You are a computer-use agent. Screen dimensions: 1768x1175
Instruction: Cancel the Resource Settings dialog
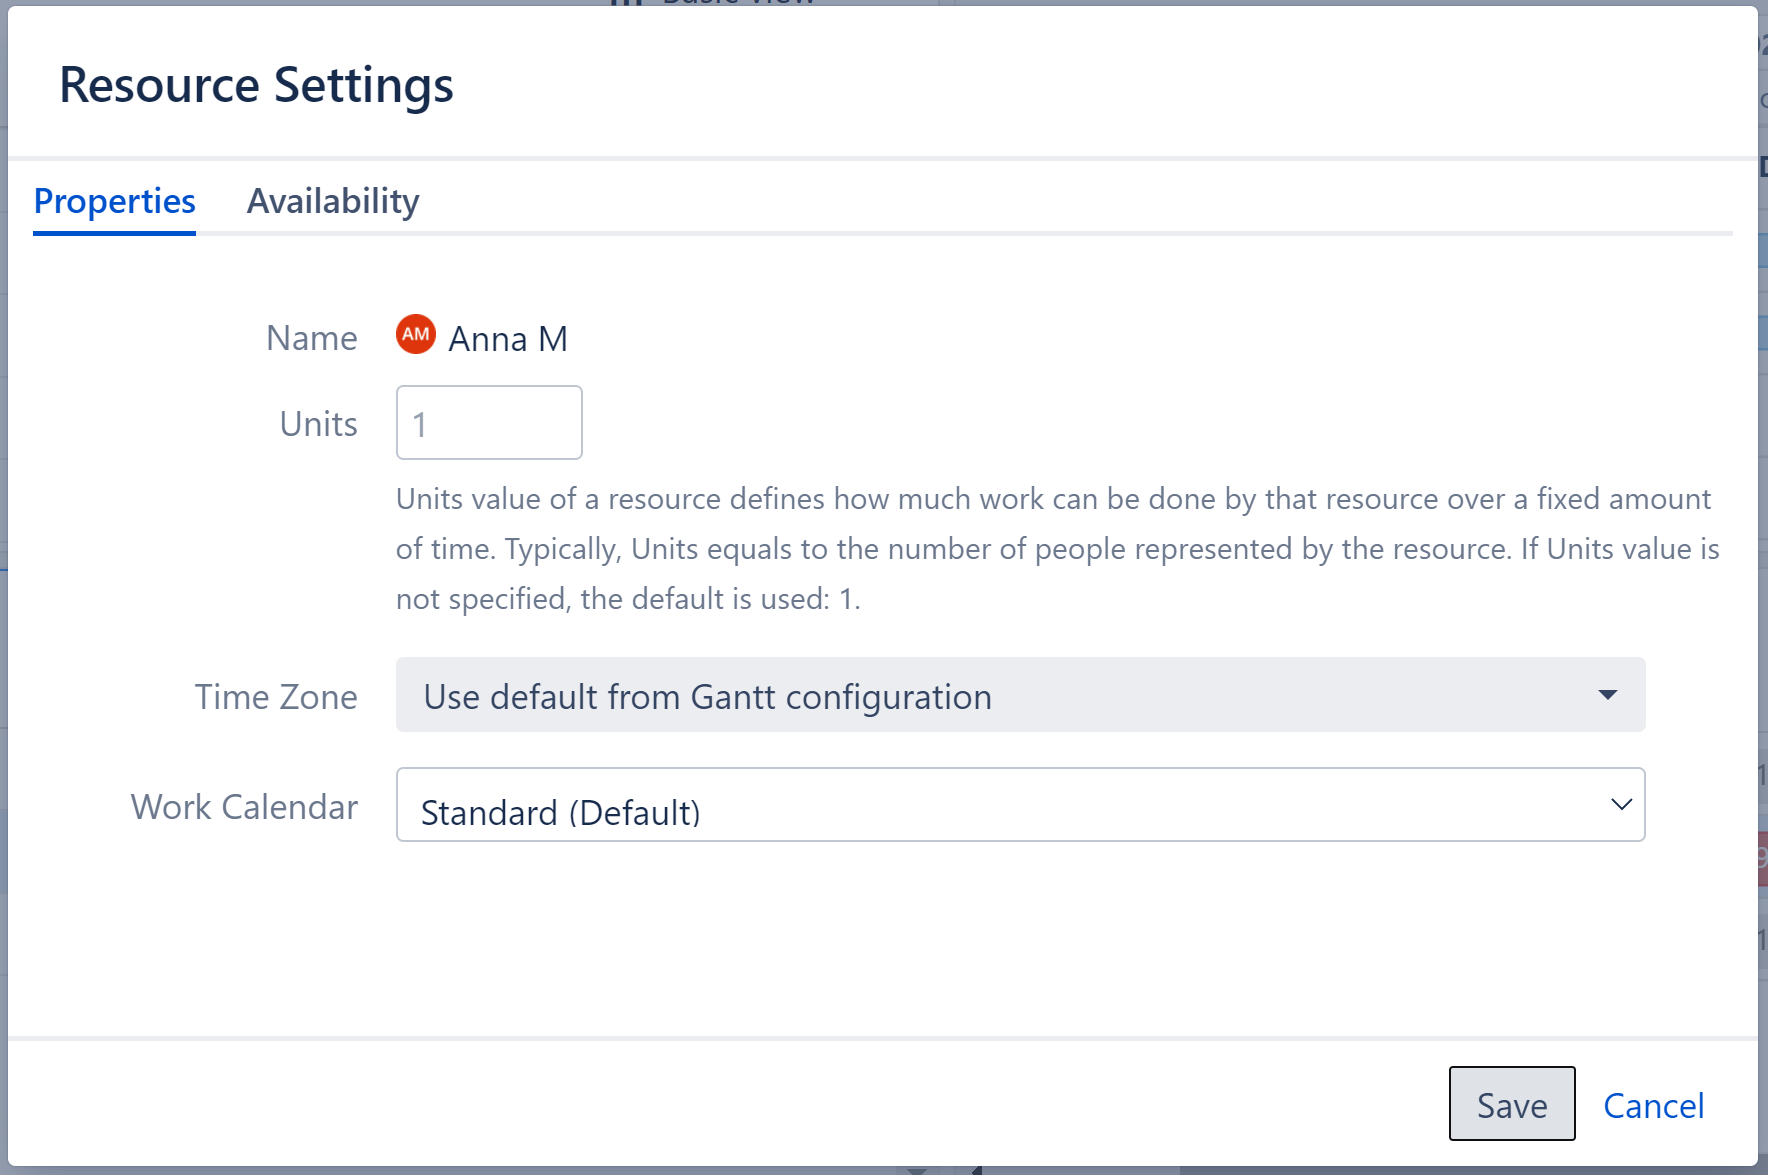tap(1654, 1106)
